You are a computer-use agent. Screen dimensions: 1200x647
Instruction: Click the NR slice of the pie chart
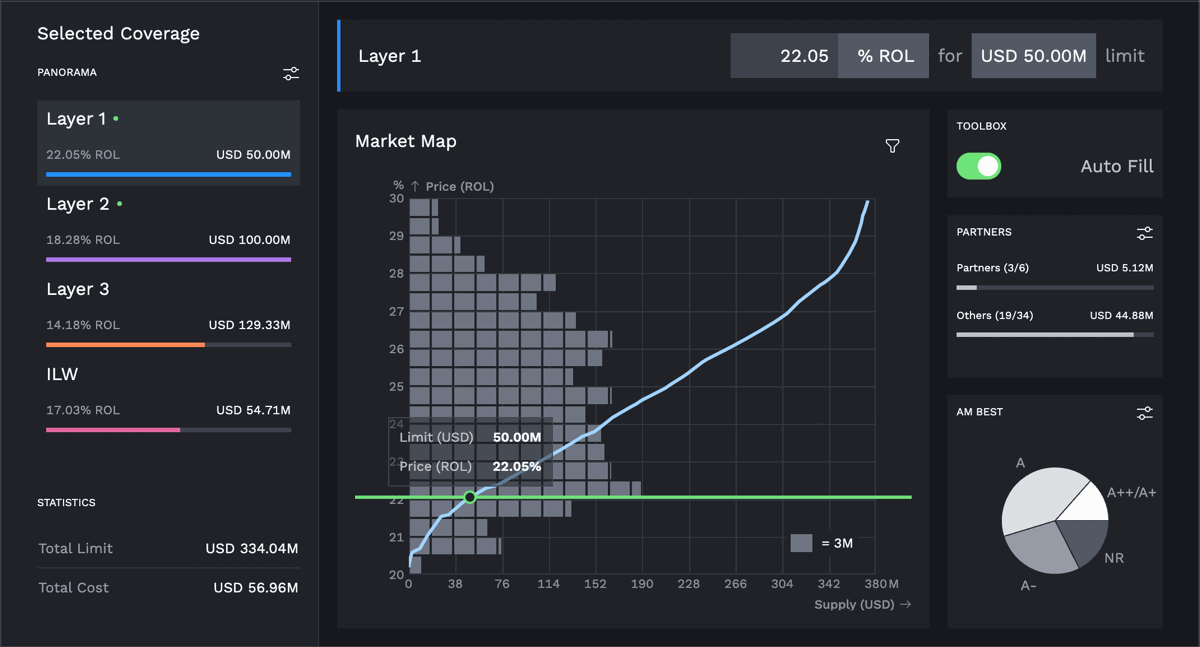pyautogui.click(x=1085, y=540)
